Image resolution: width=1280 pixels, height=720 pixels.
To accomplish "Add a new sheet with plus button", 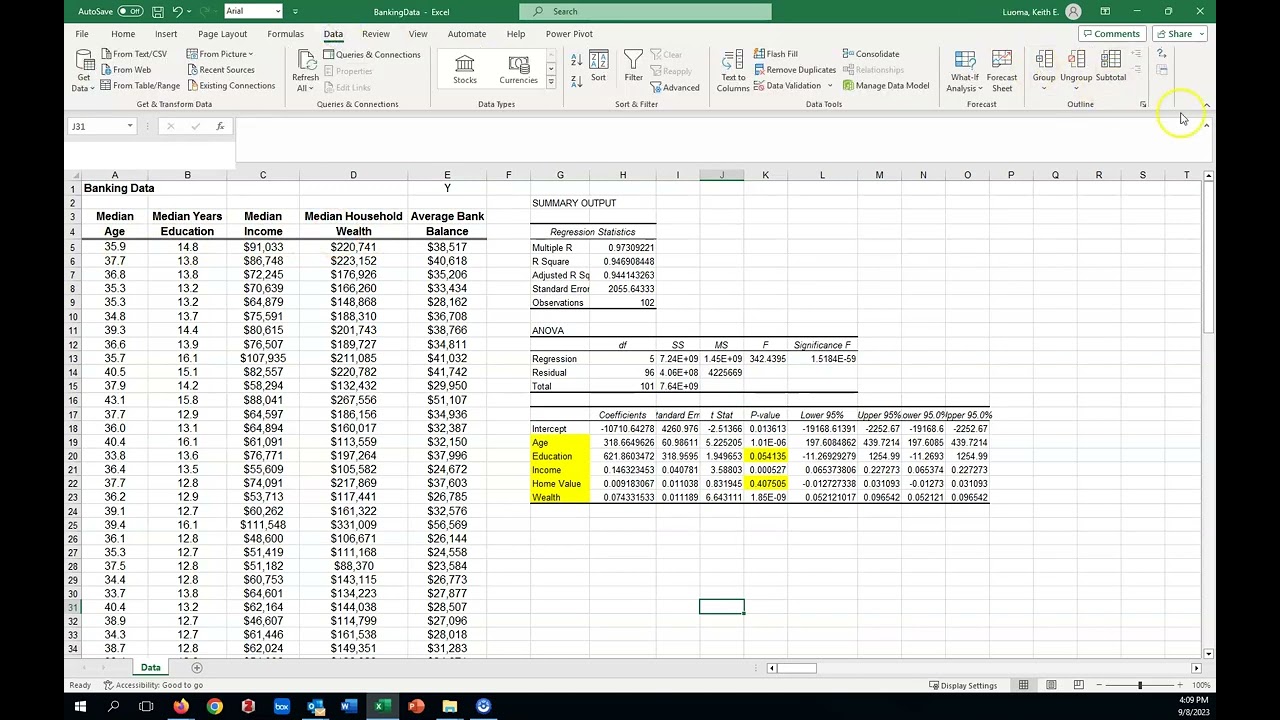I will coord(197,667).
